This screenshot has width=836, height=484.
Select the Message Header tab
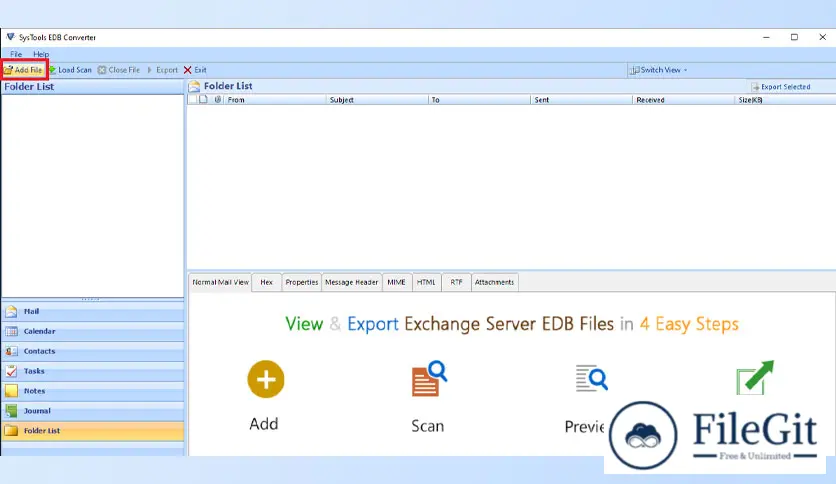pyautogui.click(x=352, y=282)
